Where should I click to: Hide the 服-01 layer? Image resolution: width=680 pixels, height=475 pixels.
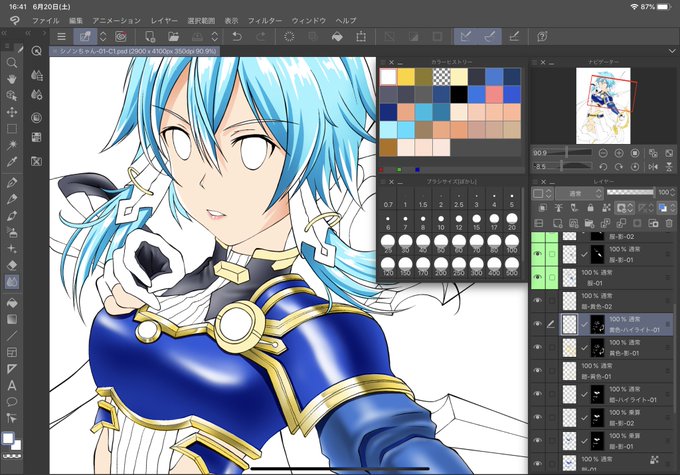pos(538,277)
